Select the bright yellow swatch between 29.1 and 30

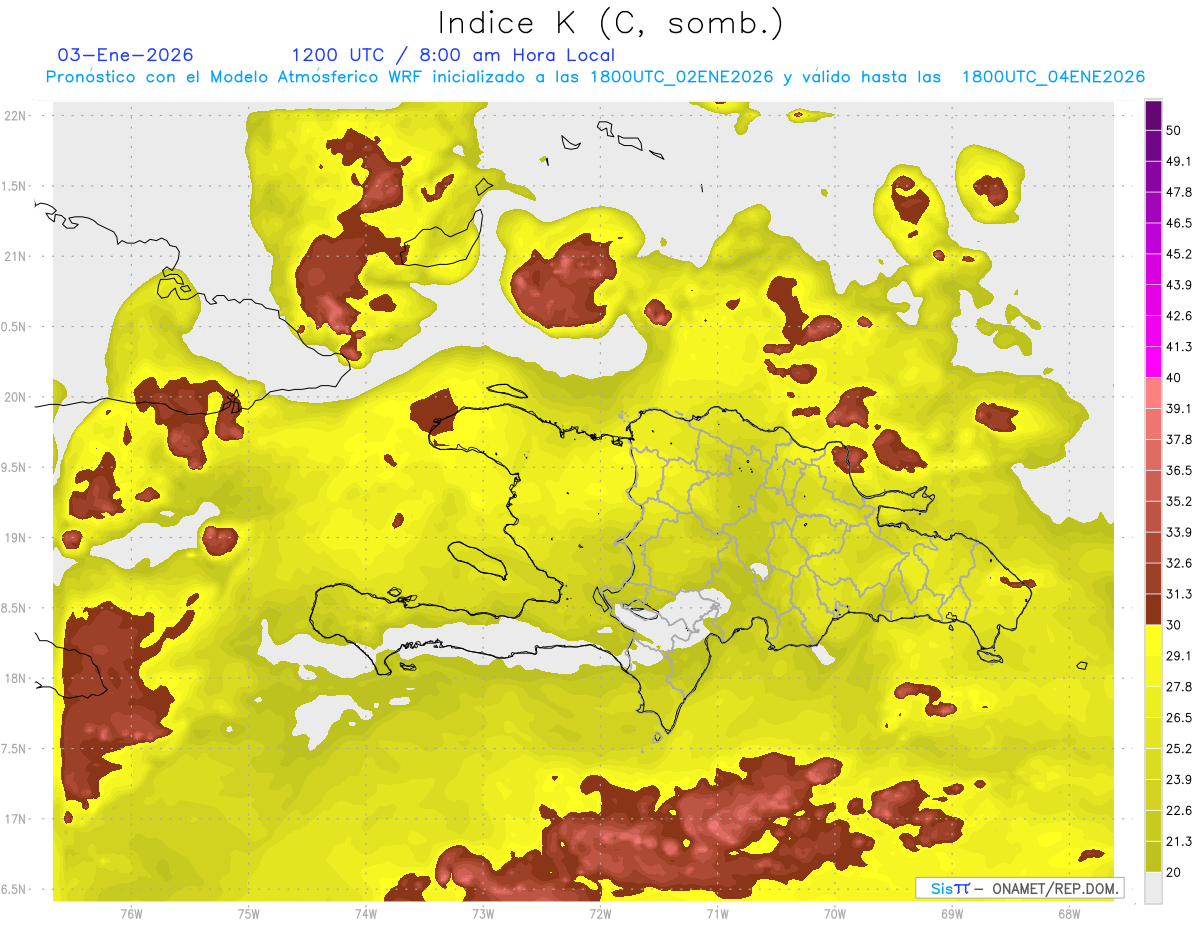click(x=1153, y=640)
